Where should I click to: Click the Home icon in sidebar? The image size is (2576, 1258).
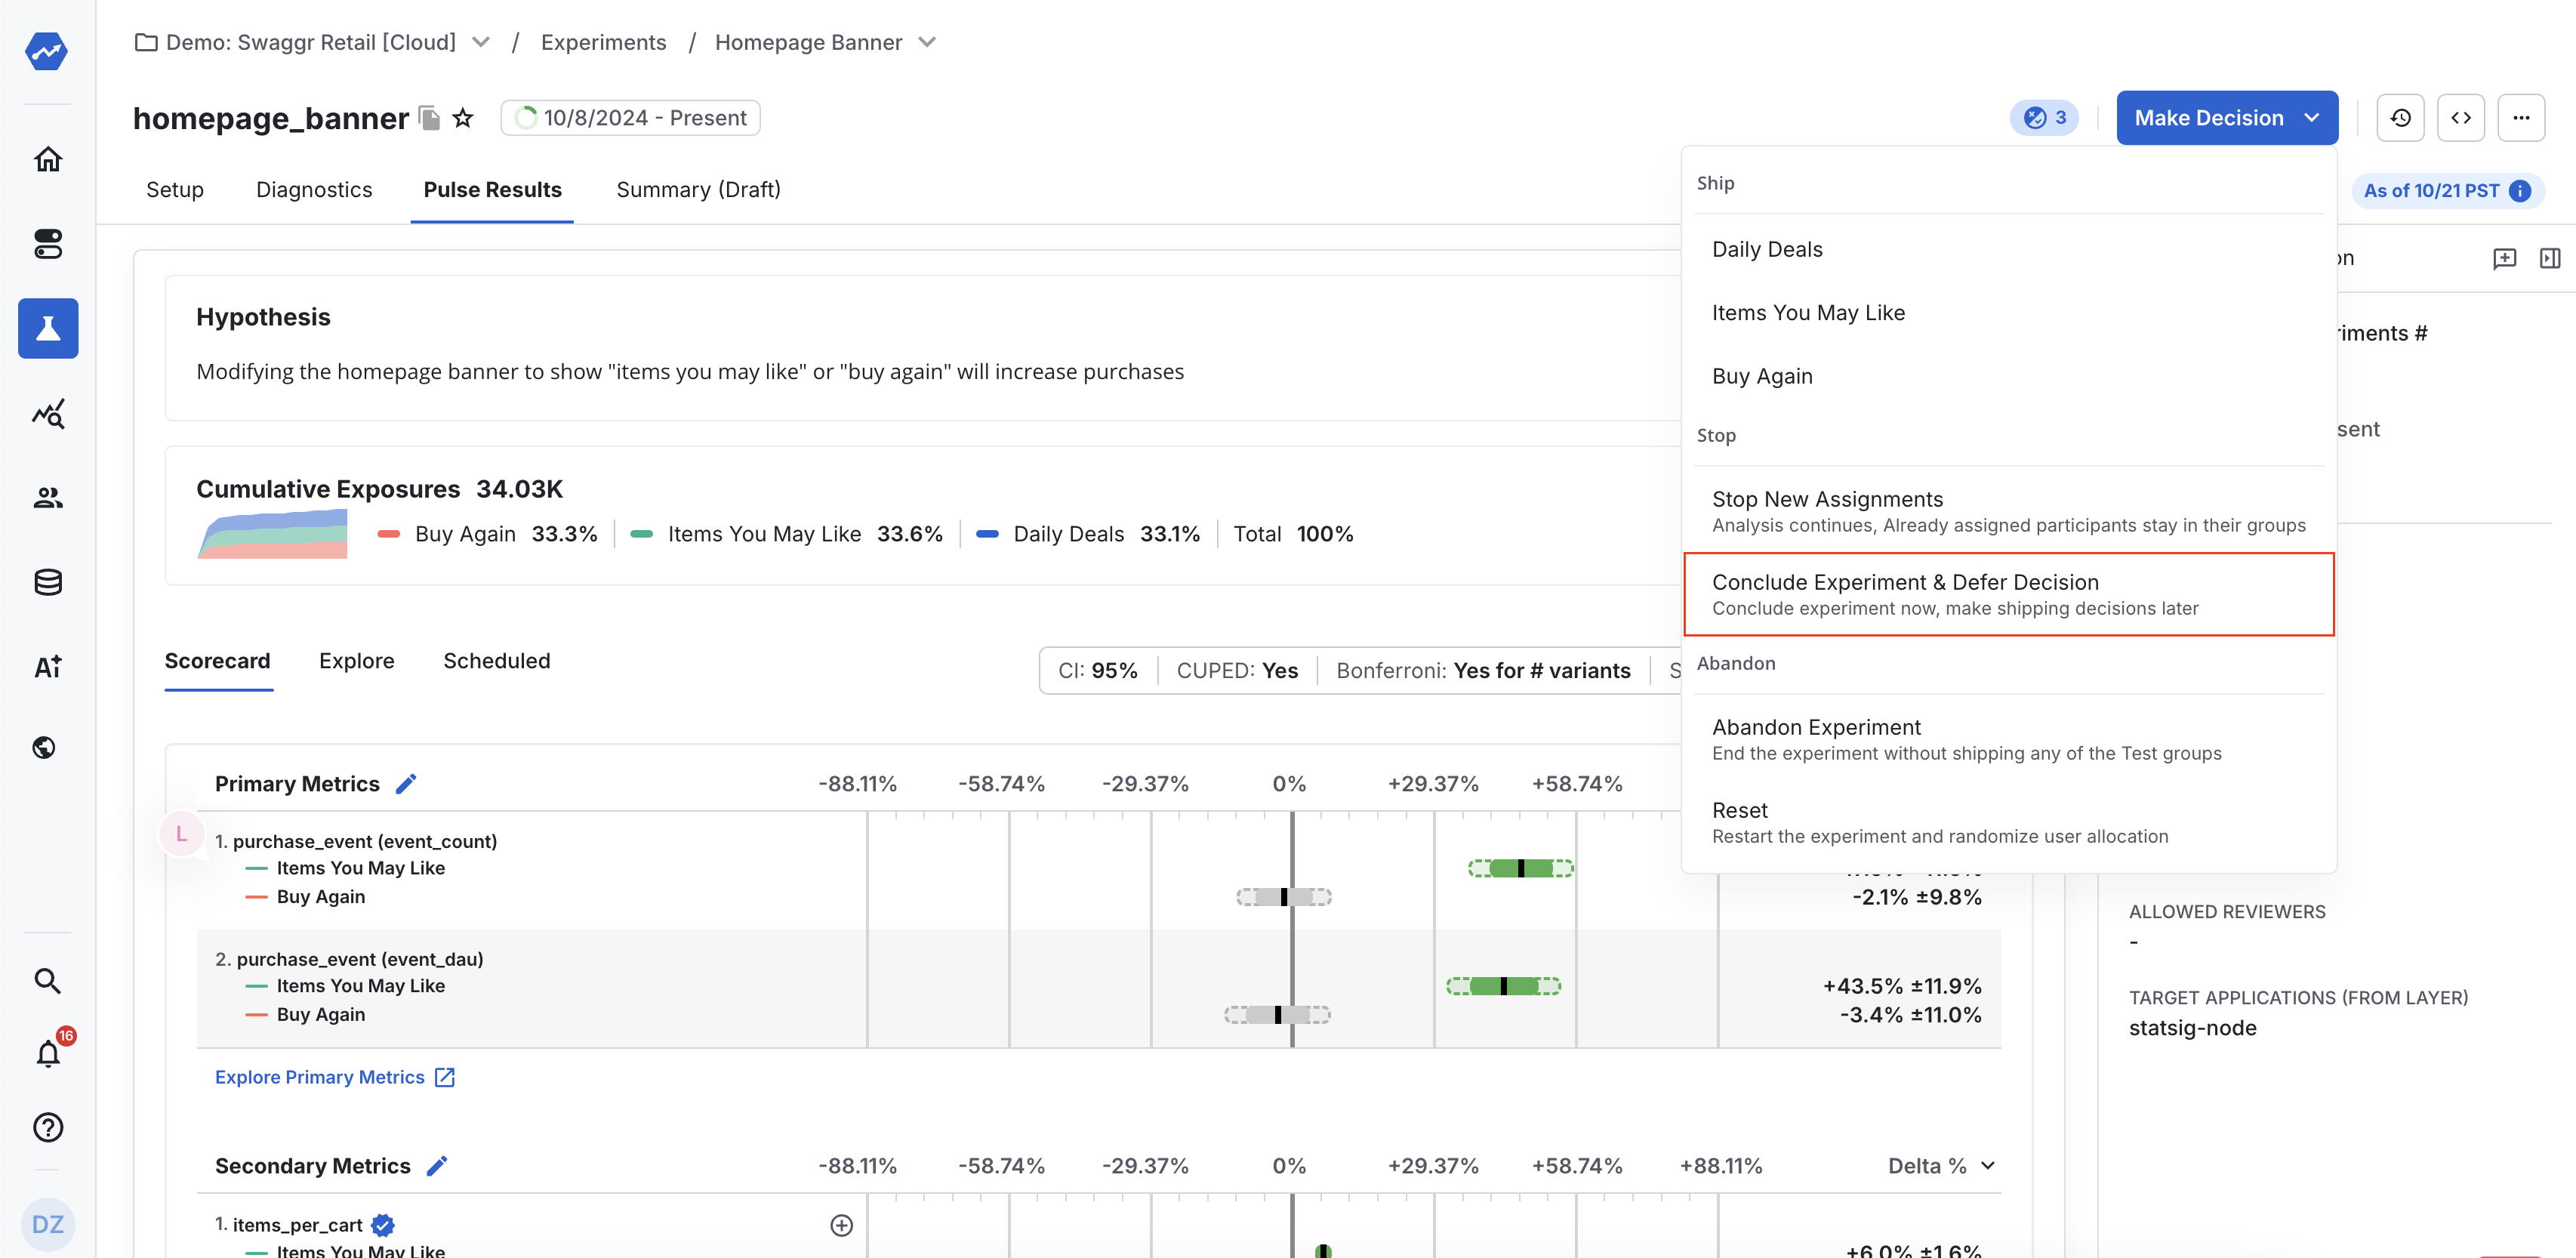click(x=48, y=159)
